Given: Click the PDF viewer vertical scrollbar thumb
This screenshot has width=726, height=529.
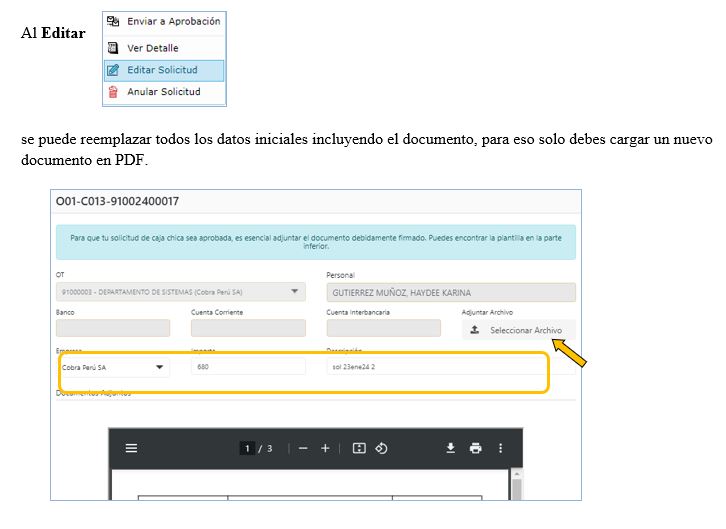Looking at the screenshot, I should 517,490.
